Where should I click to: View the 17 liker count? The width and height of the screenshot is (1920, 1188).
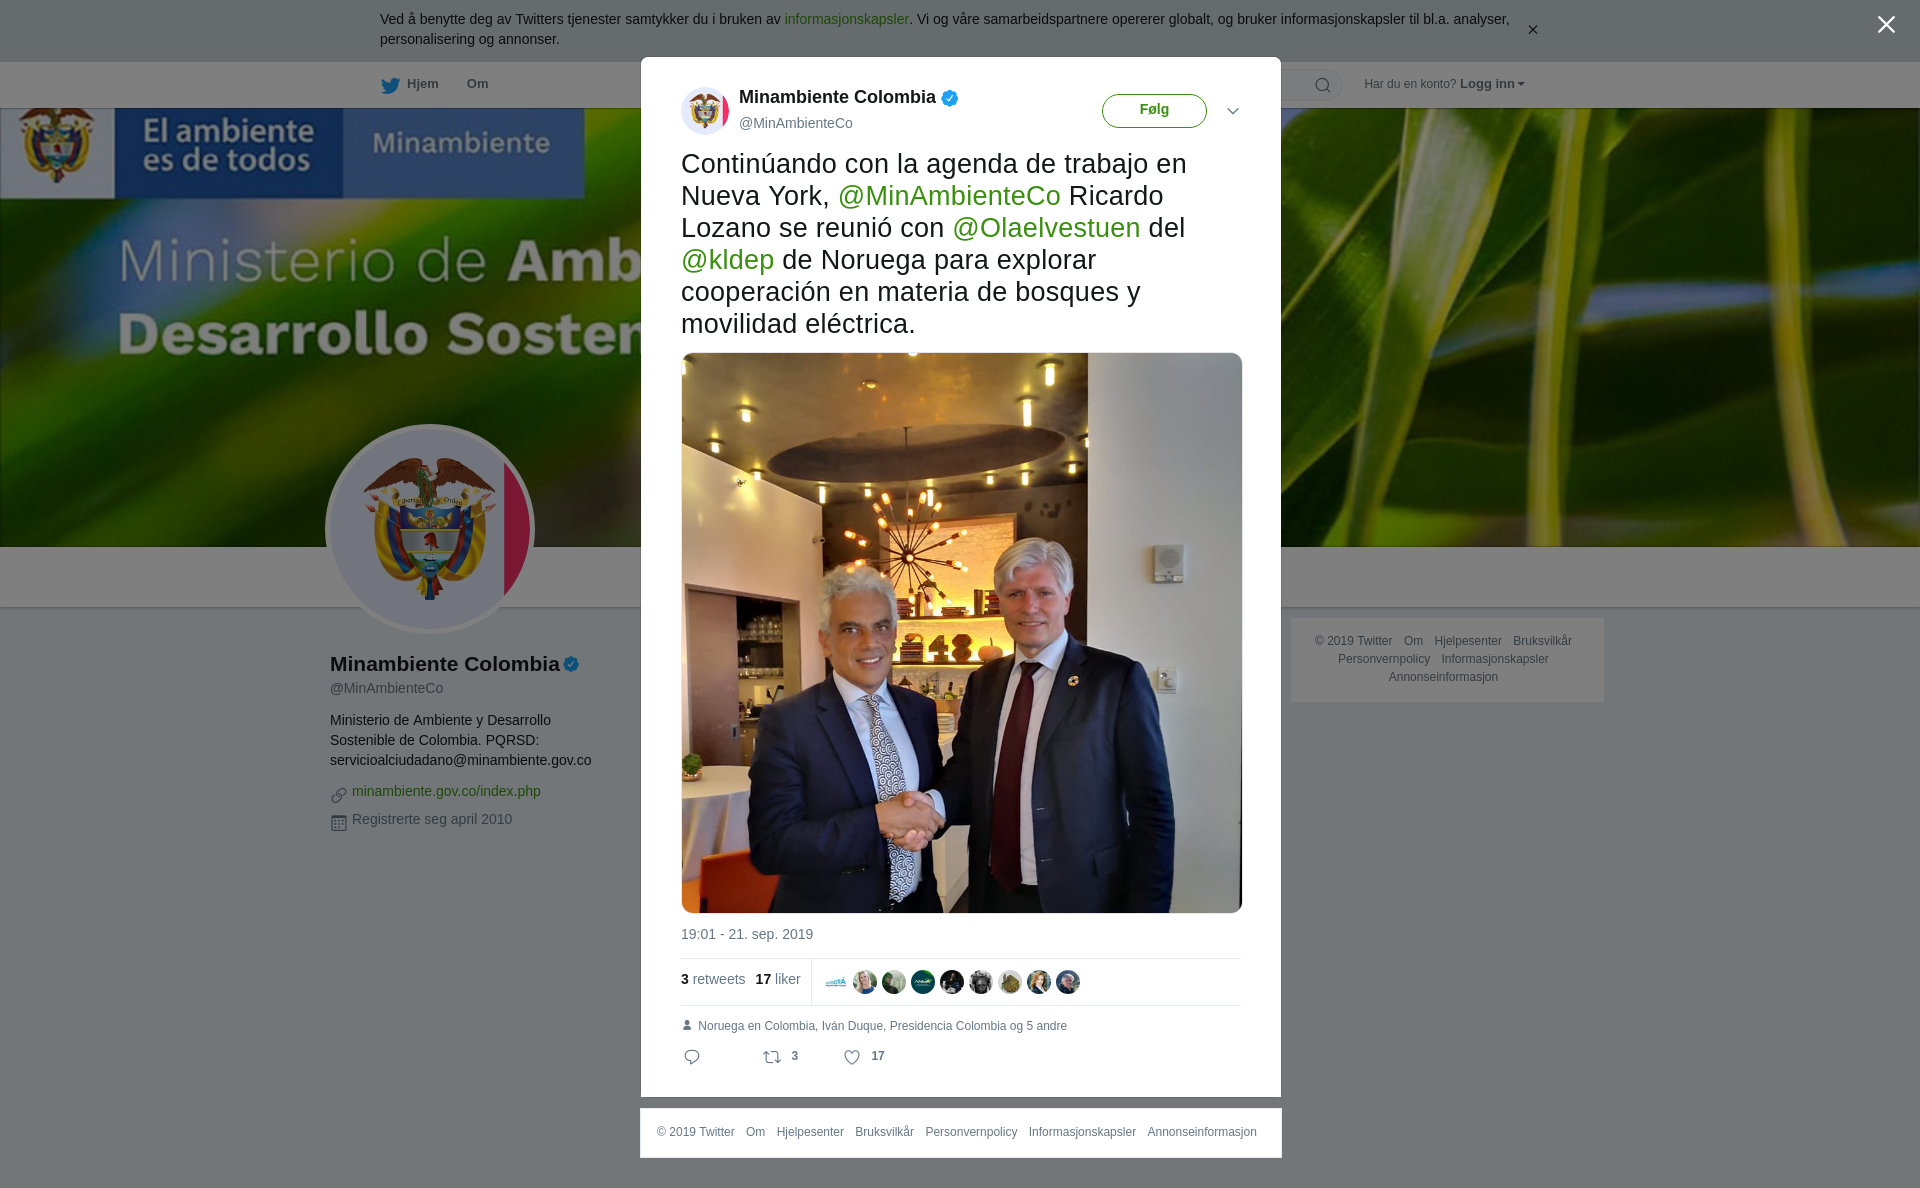point(778,979)
